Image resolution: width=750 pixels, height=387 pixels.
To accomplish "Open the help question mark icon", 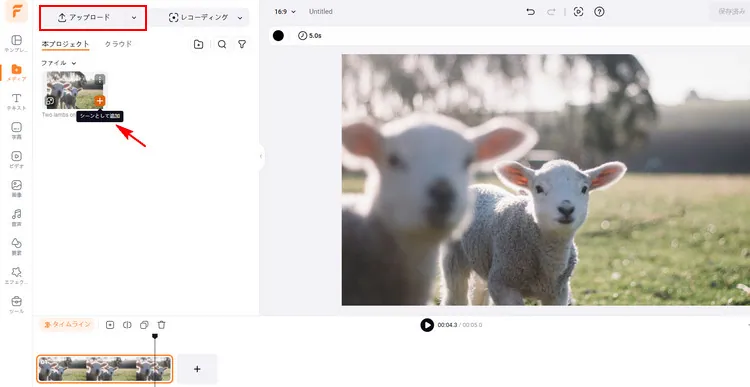I will point(599,12).
